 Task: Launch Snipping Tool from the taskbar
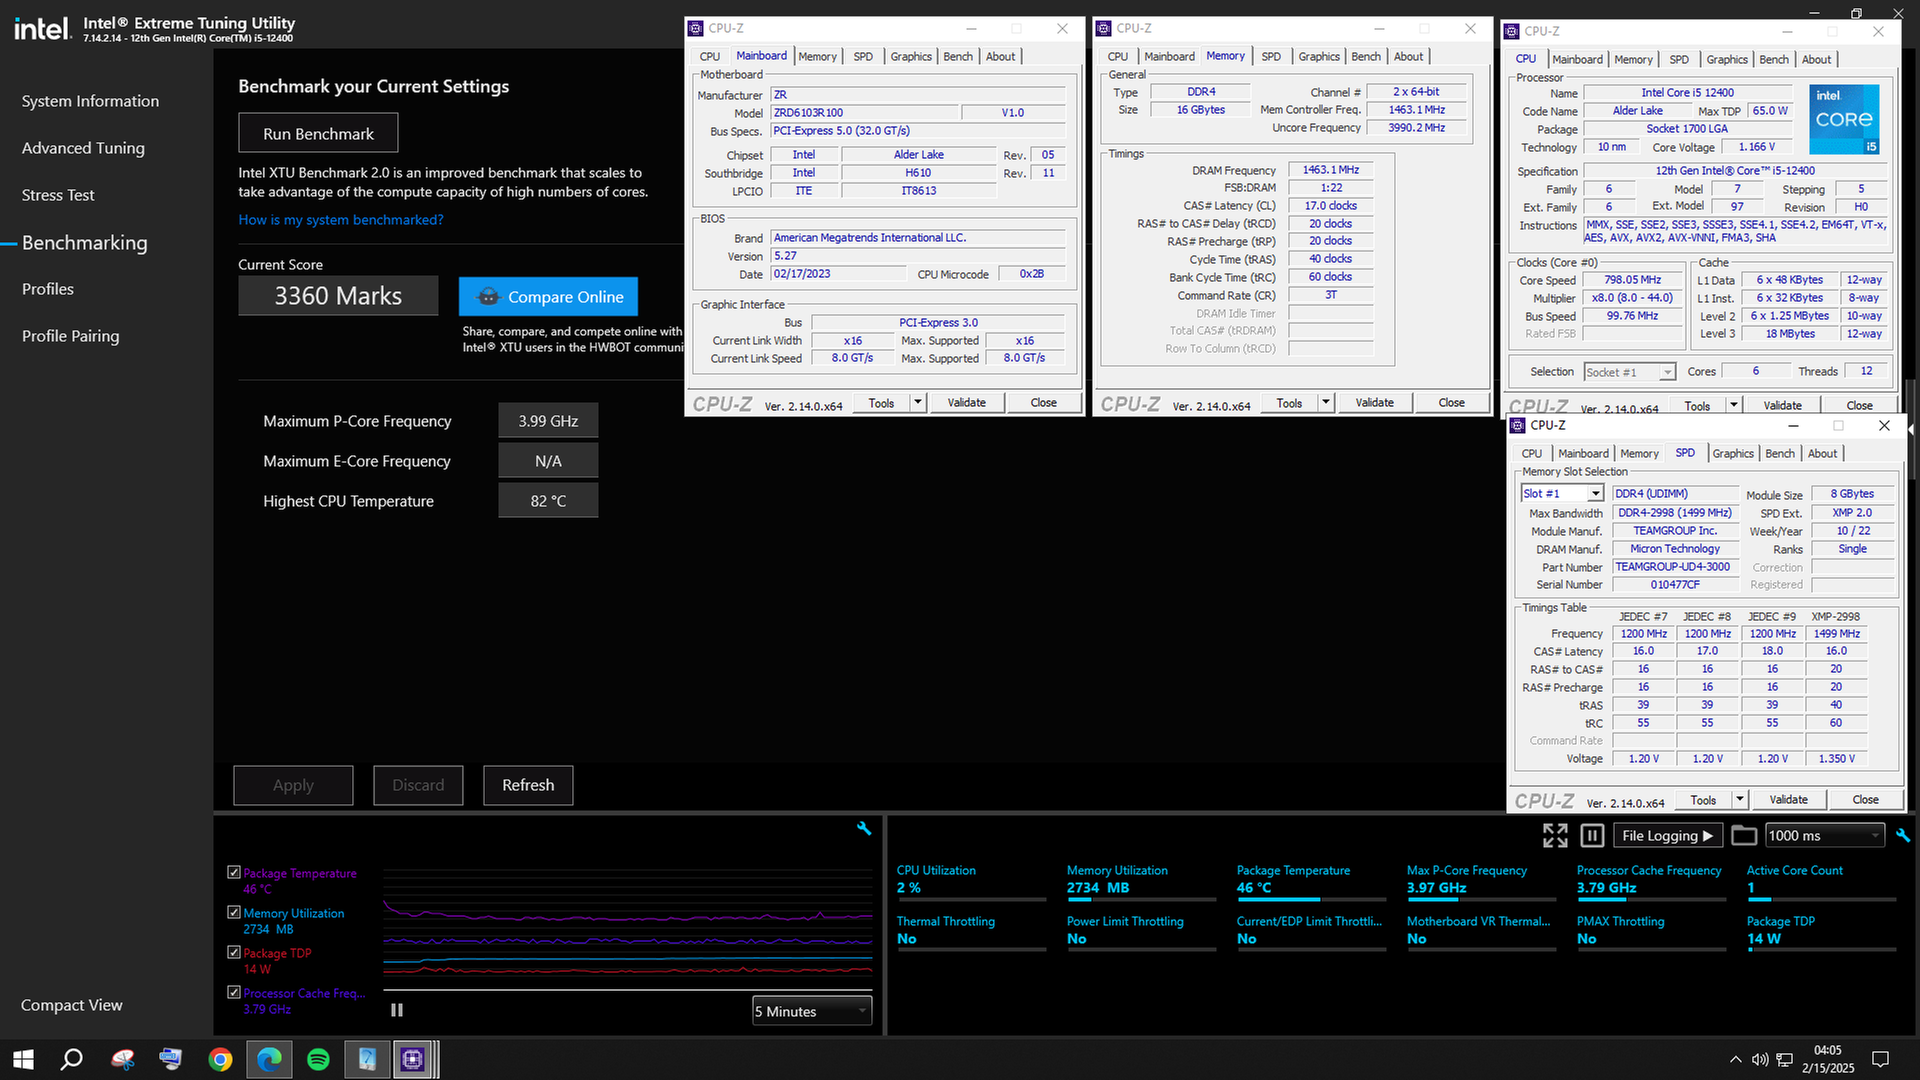122,1059
